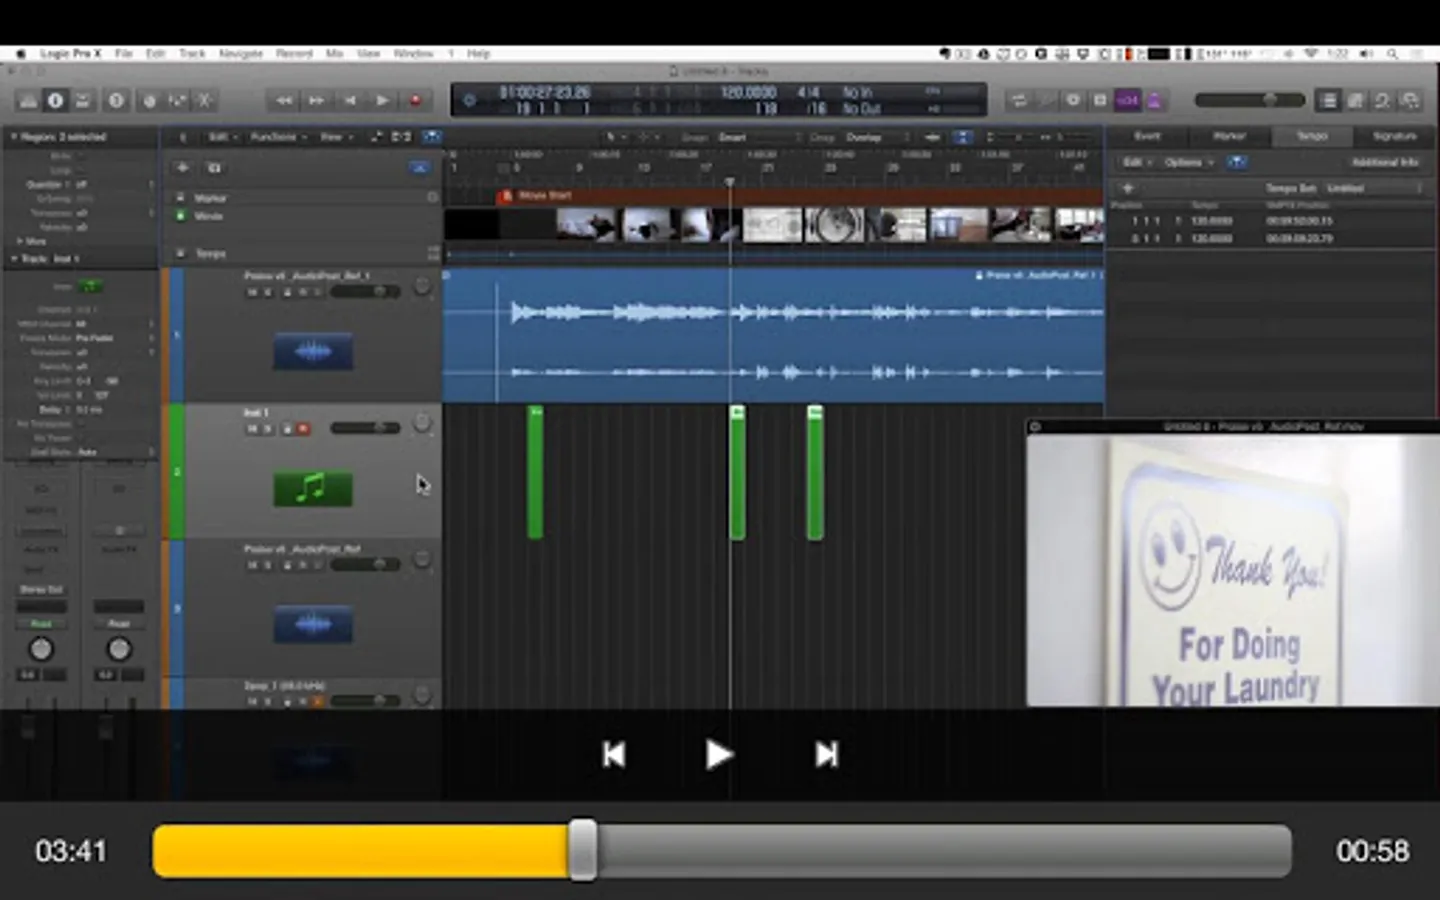Skip to next video with forward button
The height and width of the screenshot is (900, 1440).
click(x=826, y=755)
